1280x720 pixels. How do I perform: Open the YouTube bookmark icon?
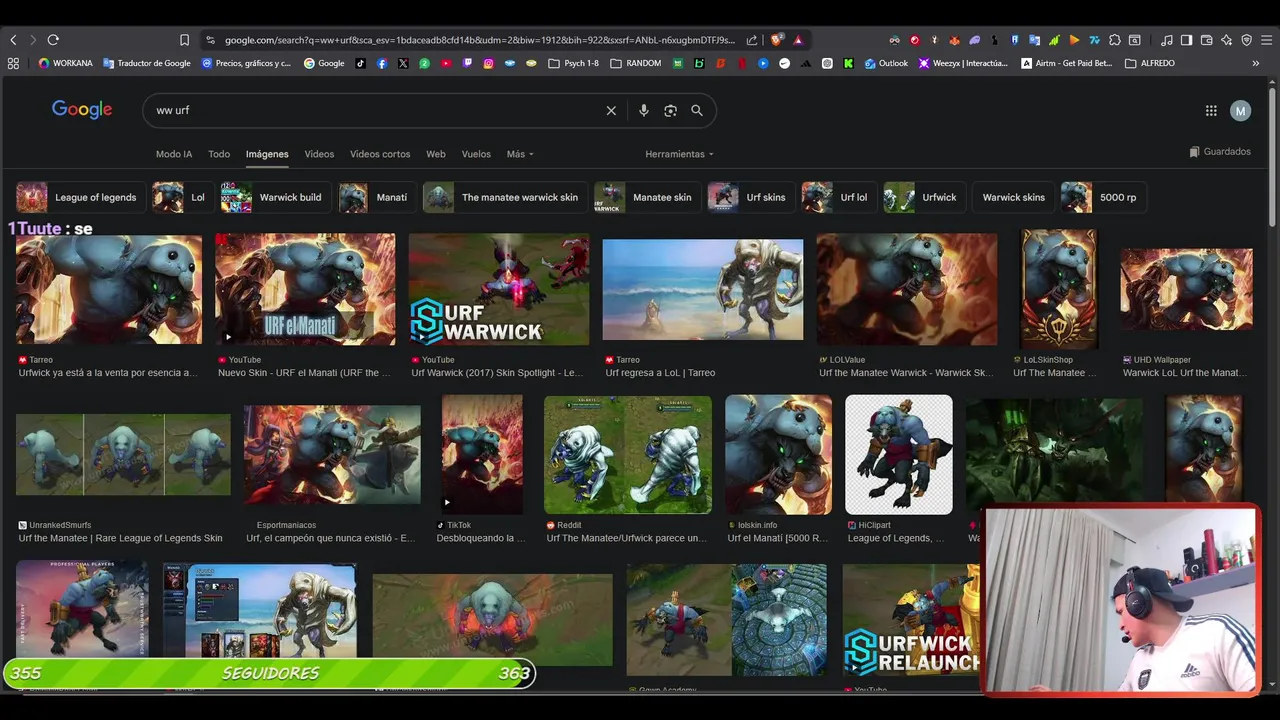point(446,63)
